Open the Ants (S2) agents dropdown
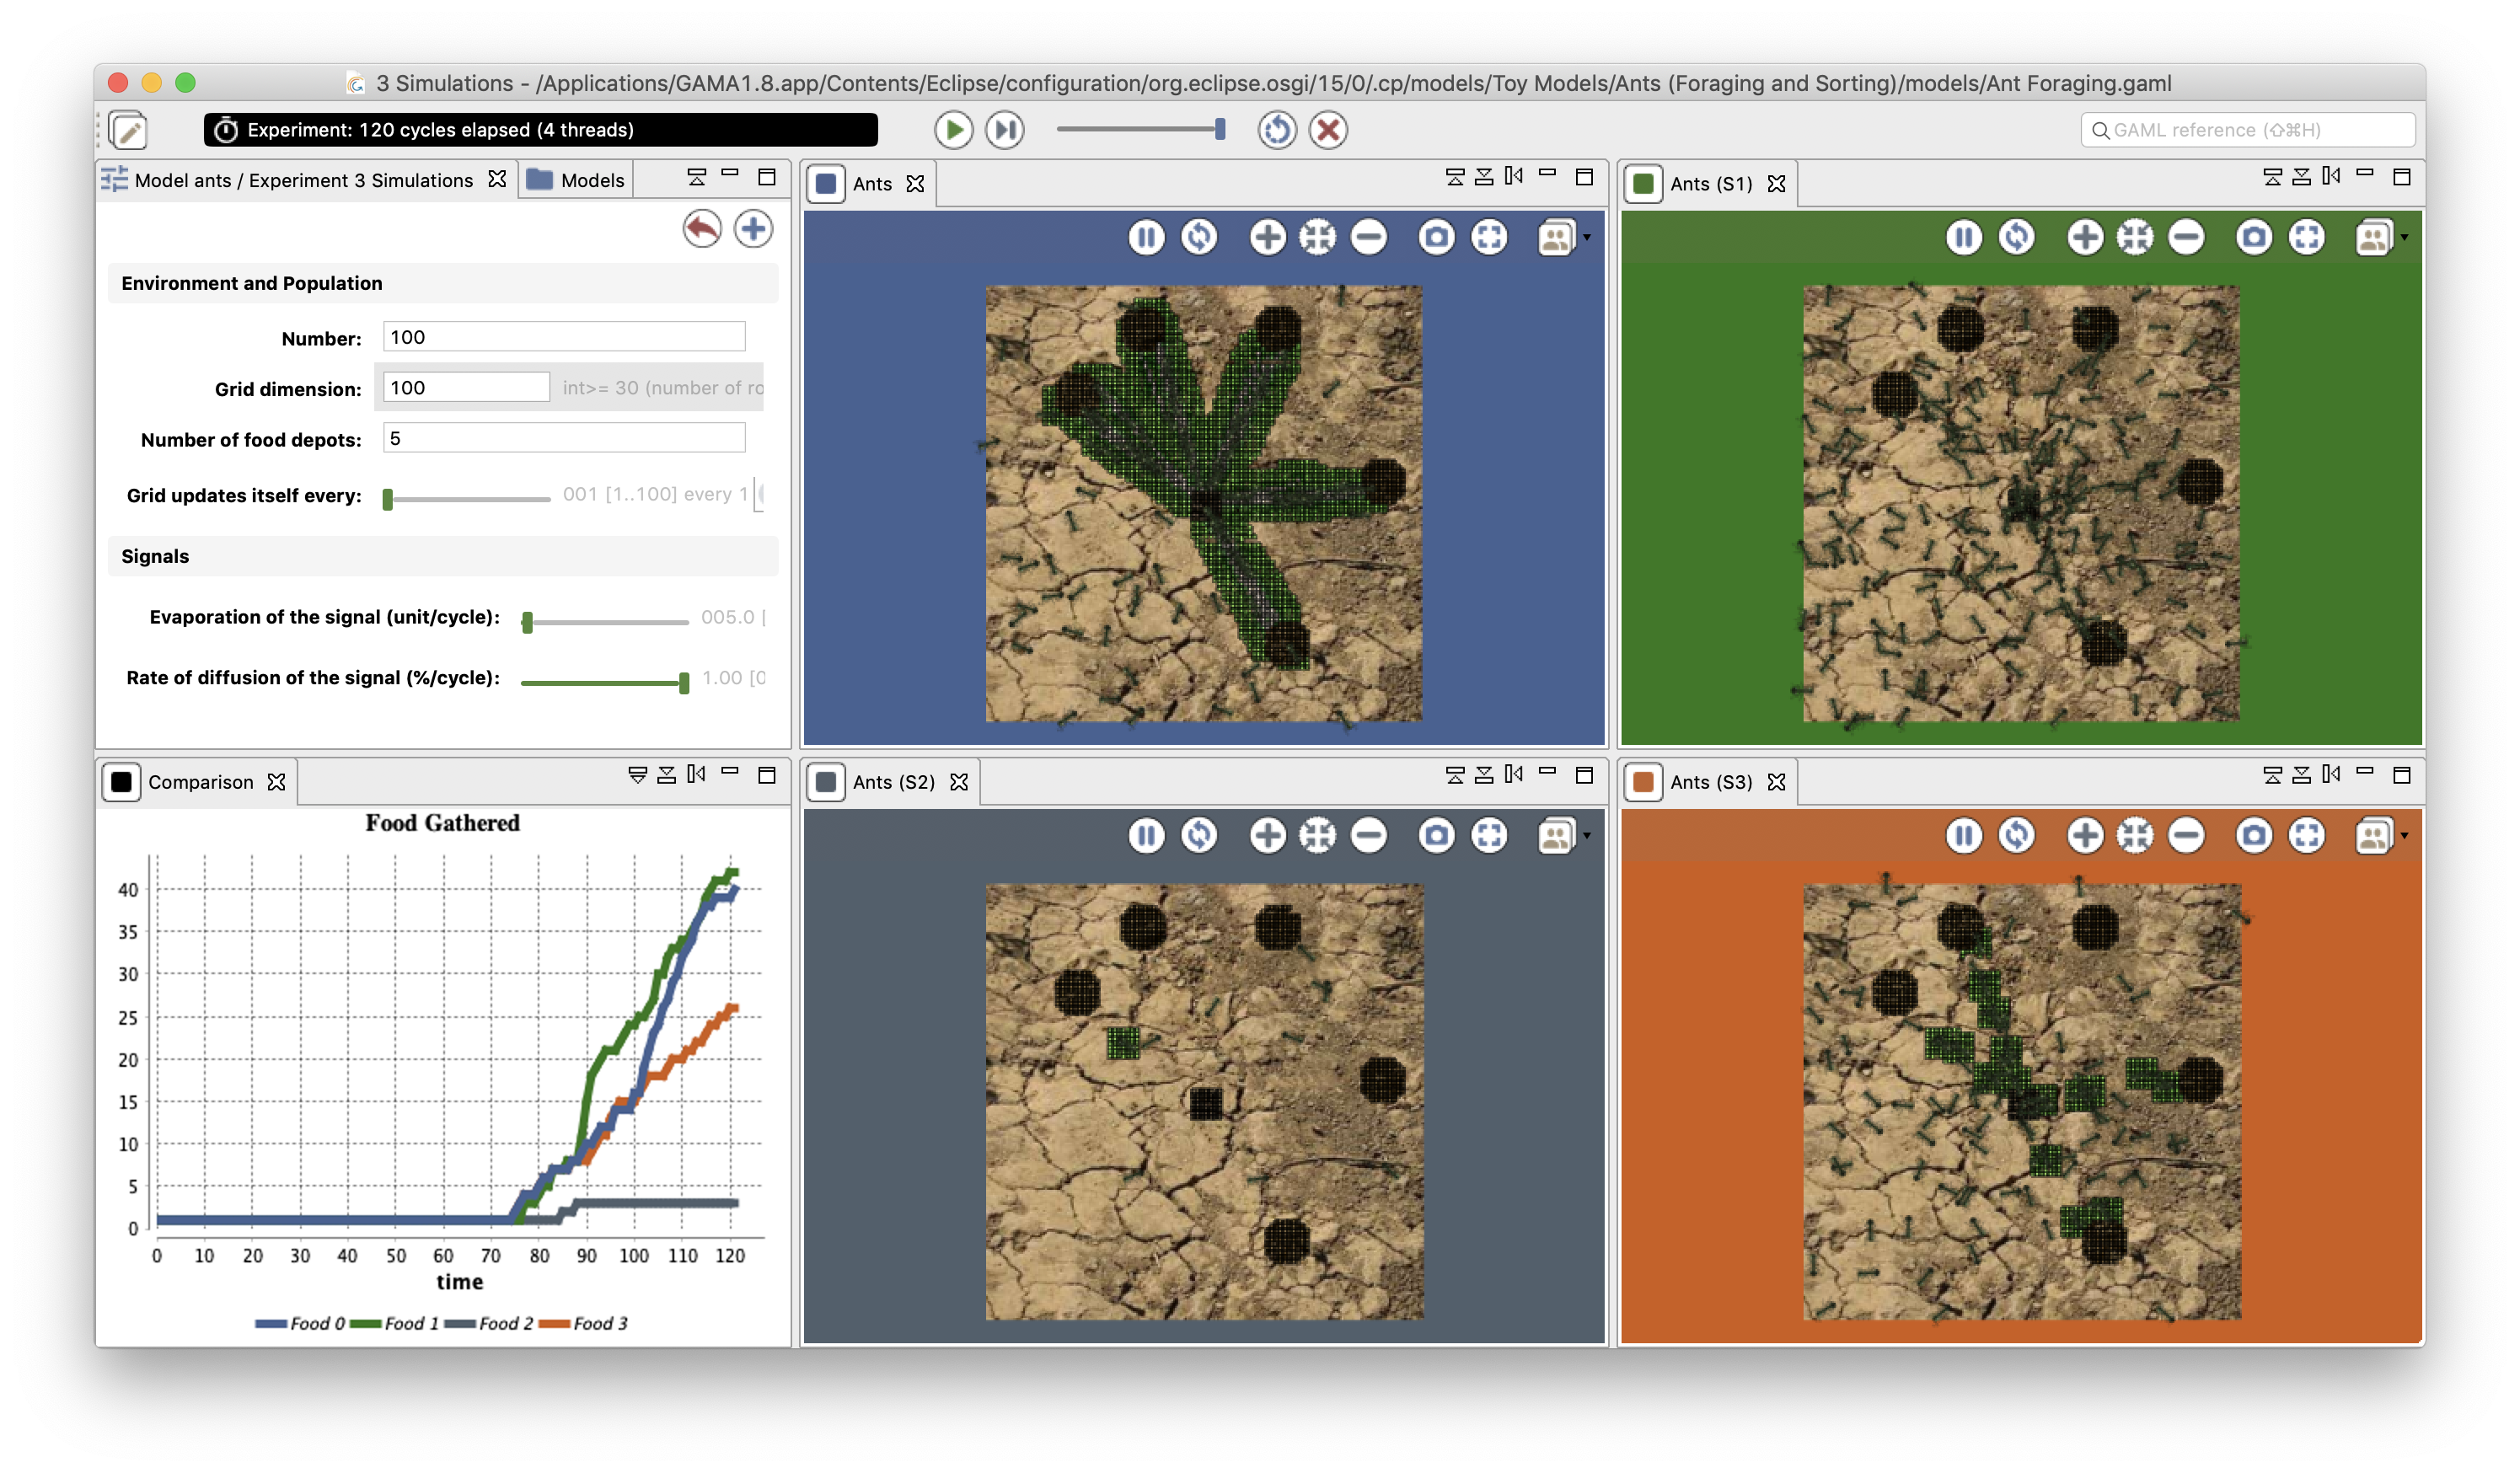 1563,836
